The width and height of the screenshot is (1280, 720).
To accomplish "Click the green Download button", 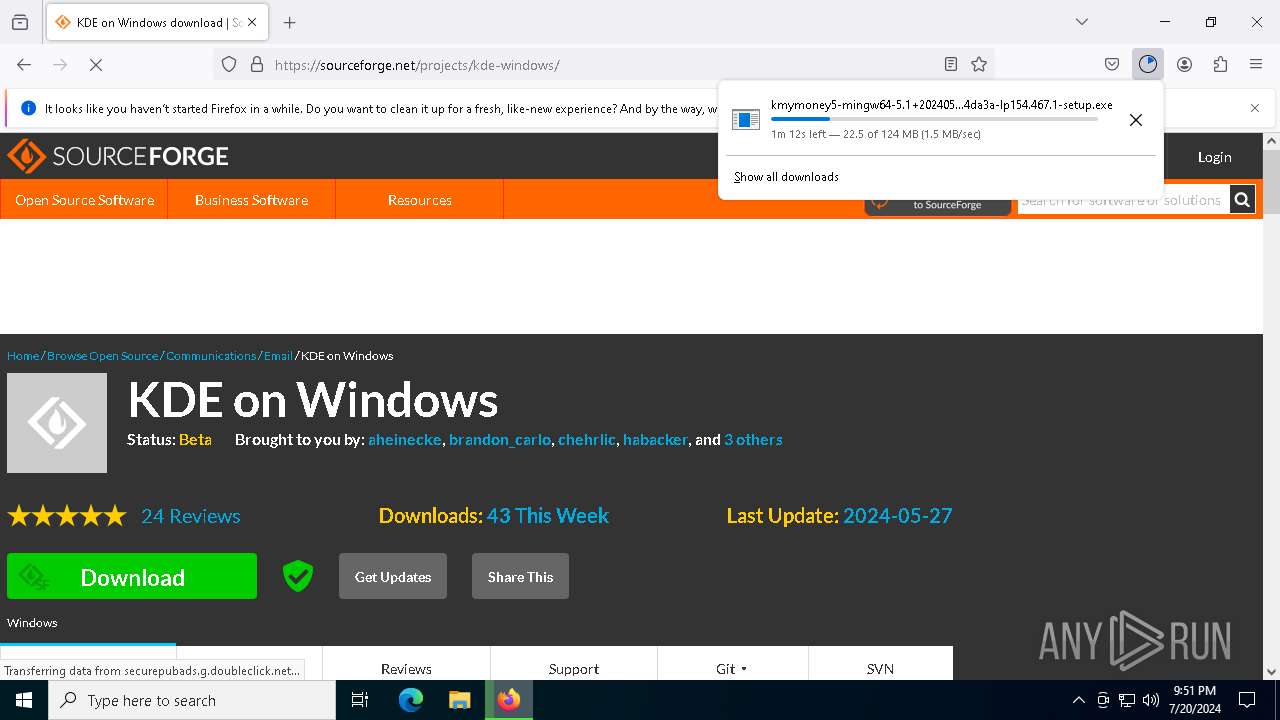I will (132, 576).
